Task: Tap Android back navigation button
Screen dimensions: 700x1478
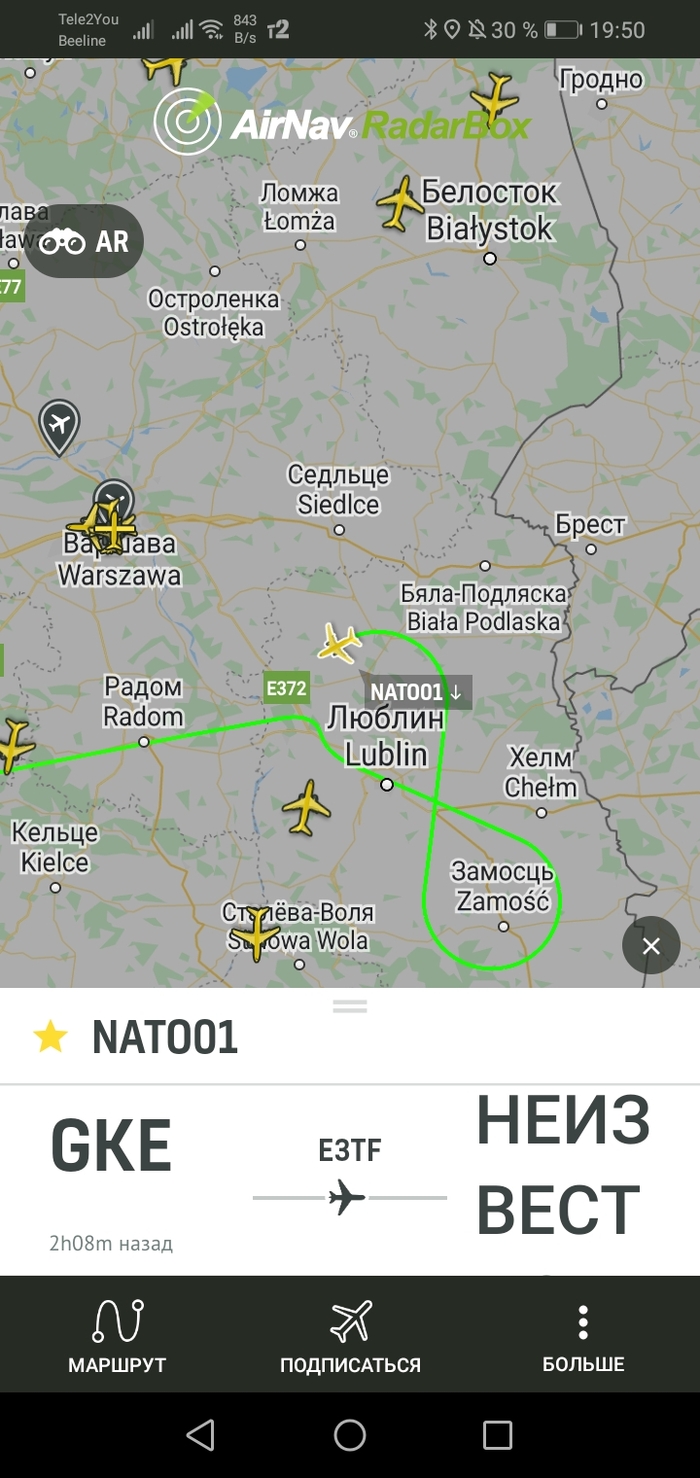Action: [x=200, y=1435]
